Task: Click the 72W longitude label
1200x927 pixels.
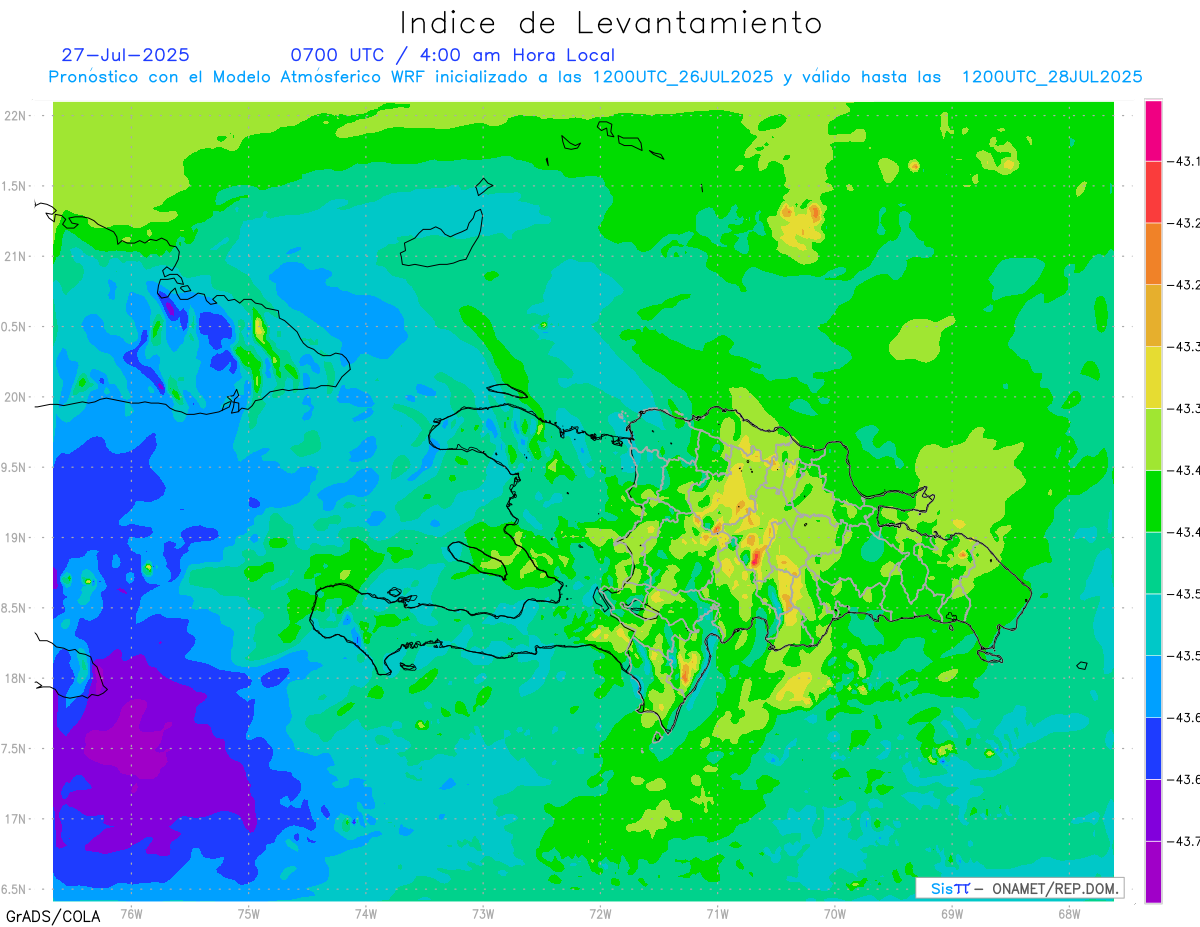Action: [x=600, y=914]
